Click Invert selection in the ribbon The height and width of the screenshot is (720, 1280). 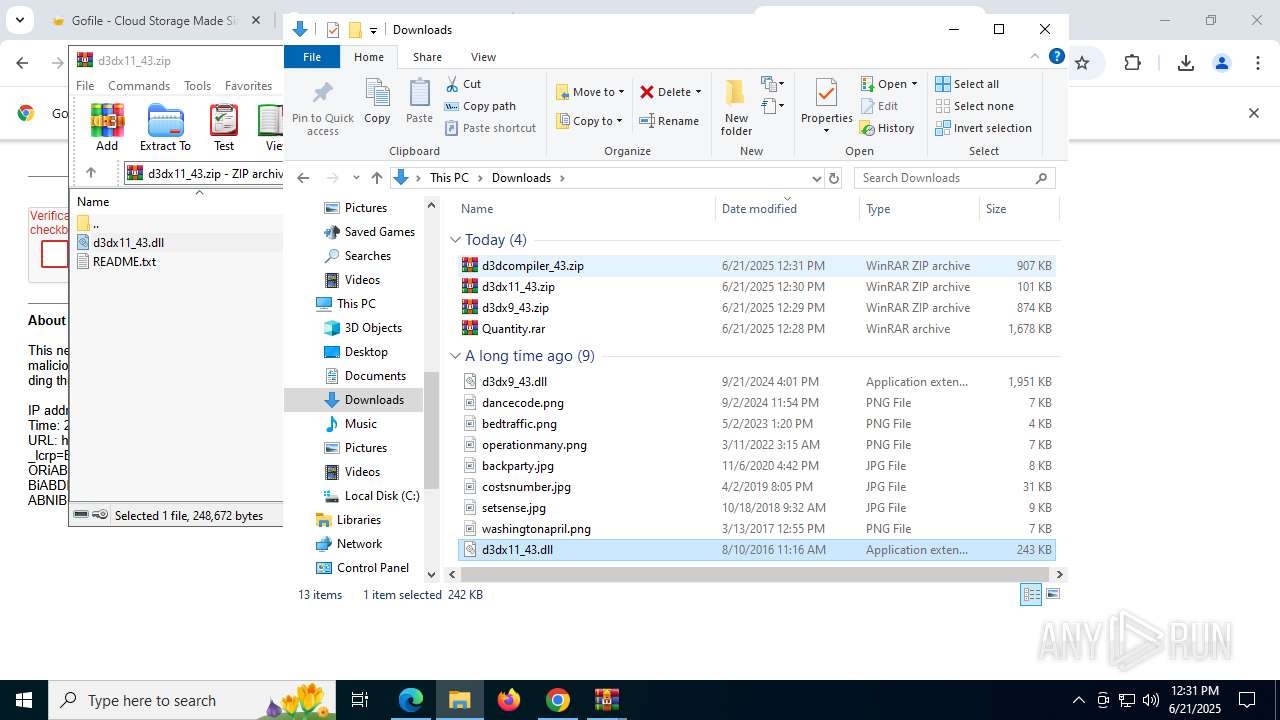[x=984, y=128]
